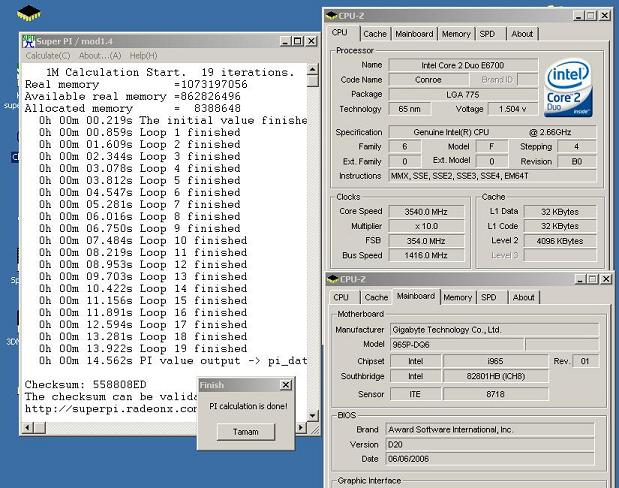Click the Tamam button in Finish dialog
The height and width of the screenshot is (488, 619).
[x=246, y=432]
